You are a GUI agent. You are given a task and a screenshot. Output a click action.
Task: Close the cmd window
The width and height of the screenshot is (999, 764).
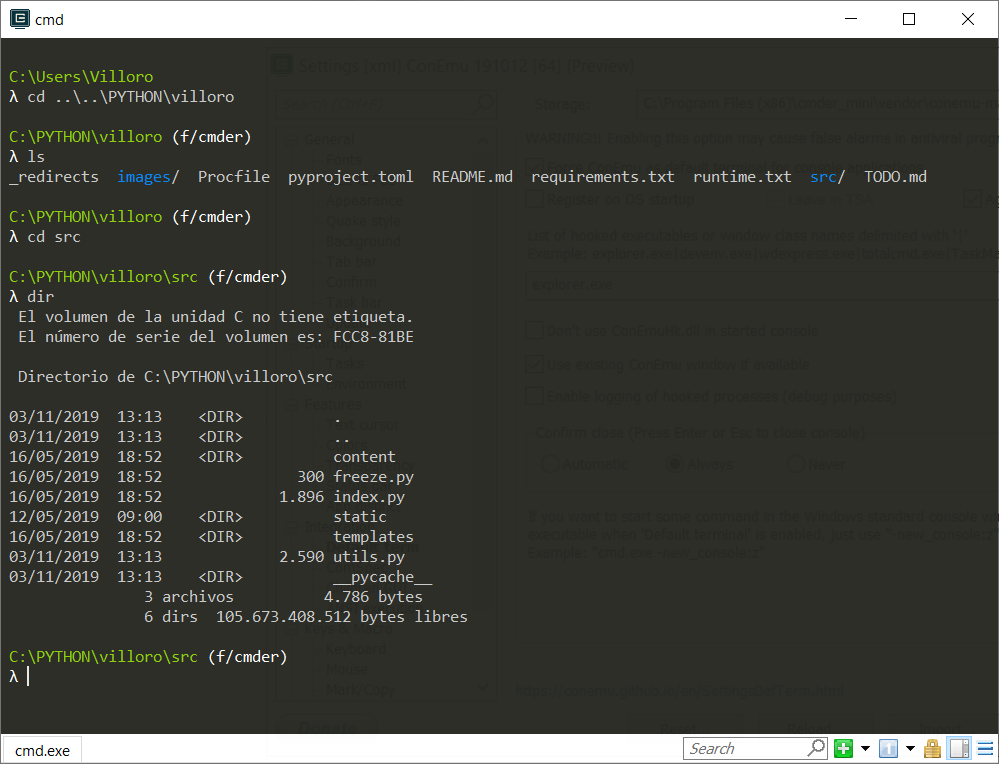(x=967, y=19)
